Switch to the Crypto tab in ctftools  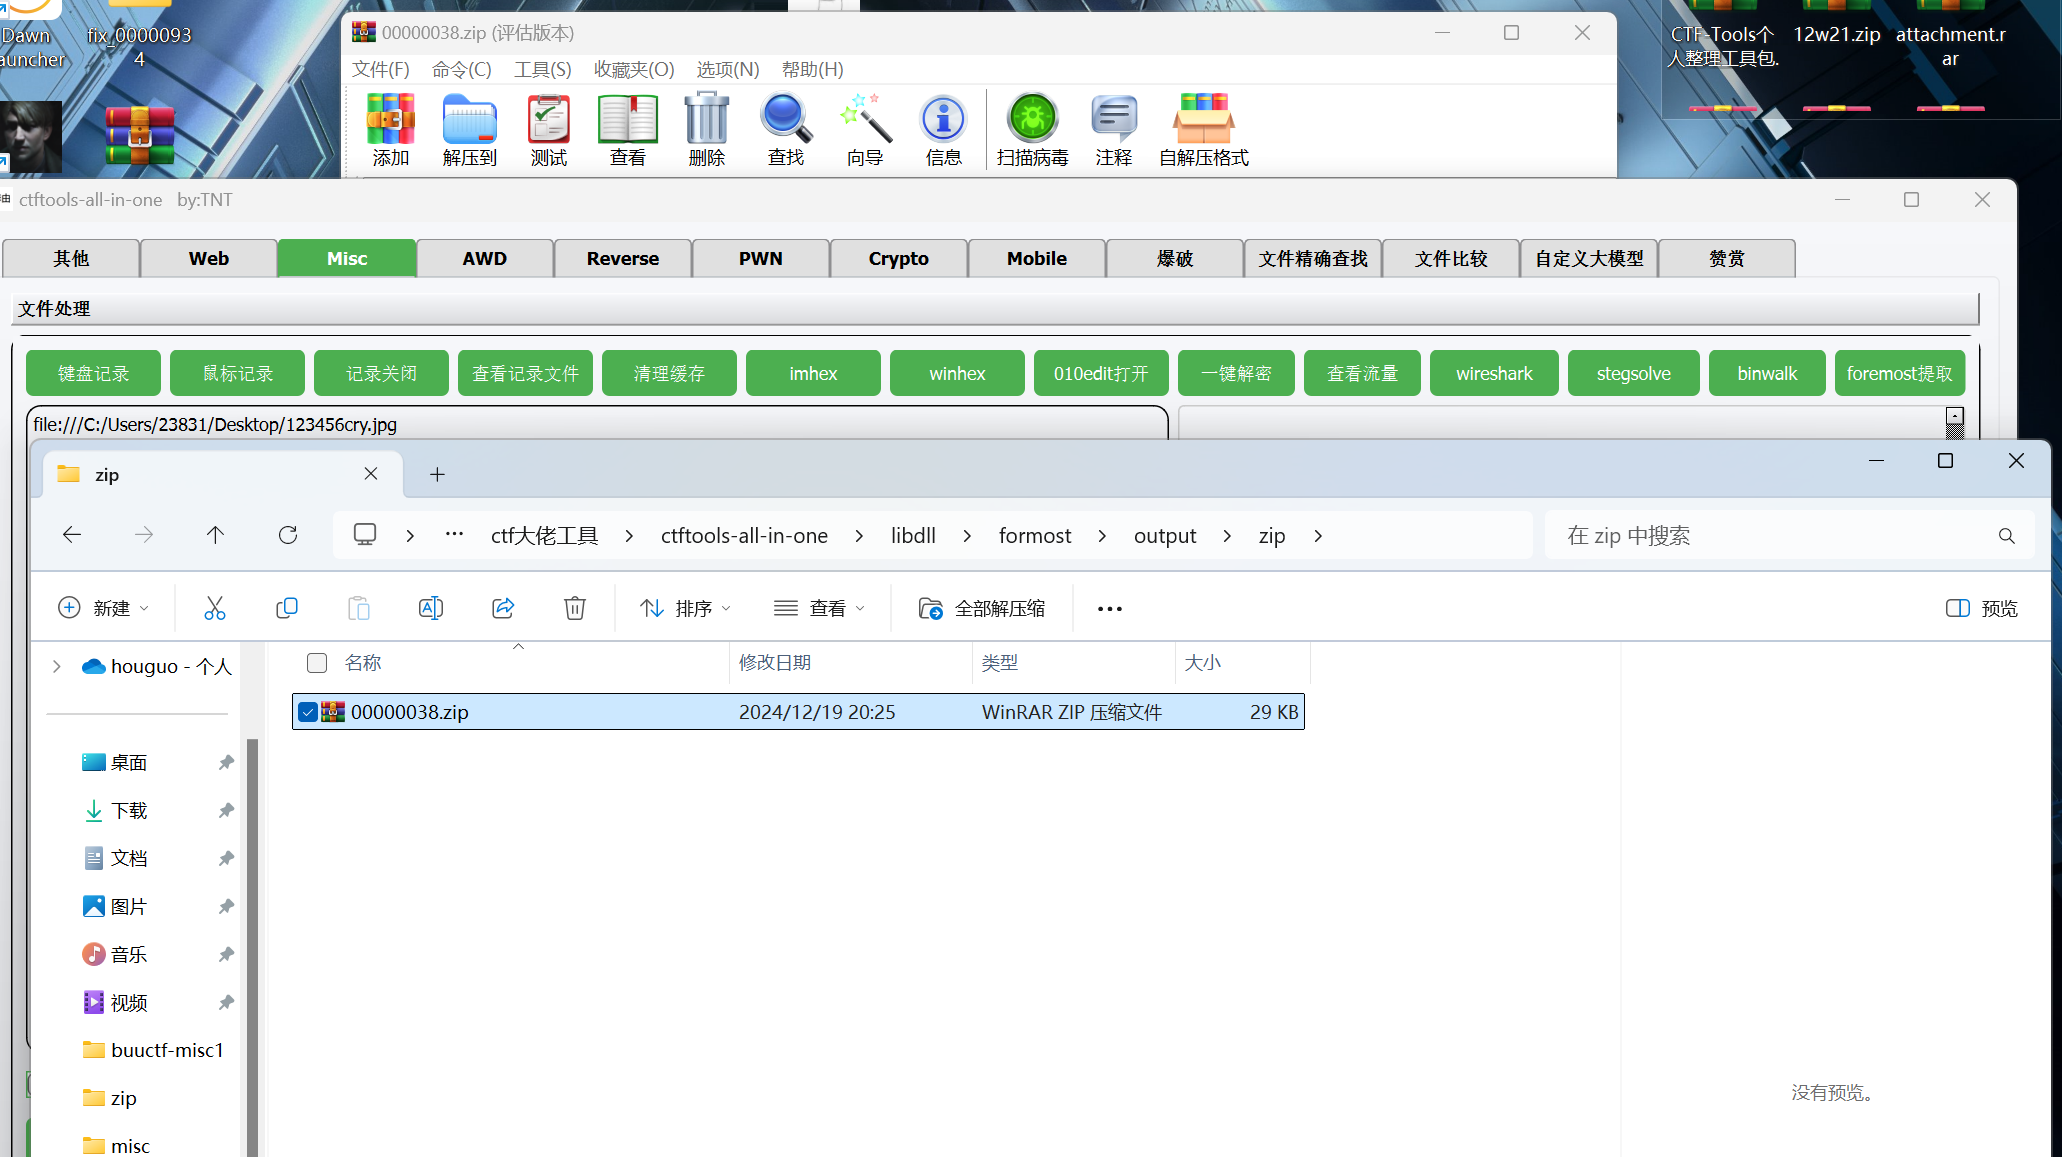pyautogui.click(x=898, y=258)
